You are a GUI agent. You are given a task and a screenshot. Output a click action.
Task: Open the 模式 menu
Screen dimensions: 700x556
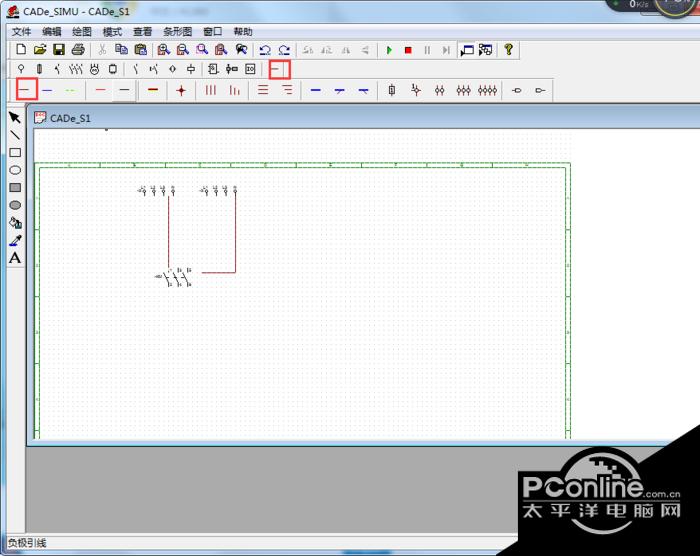(112, 32)
